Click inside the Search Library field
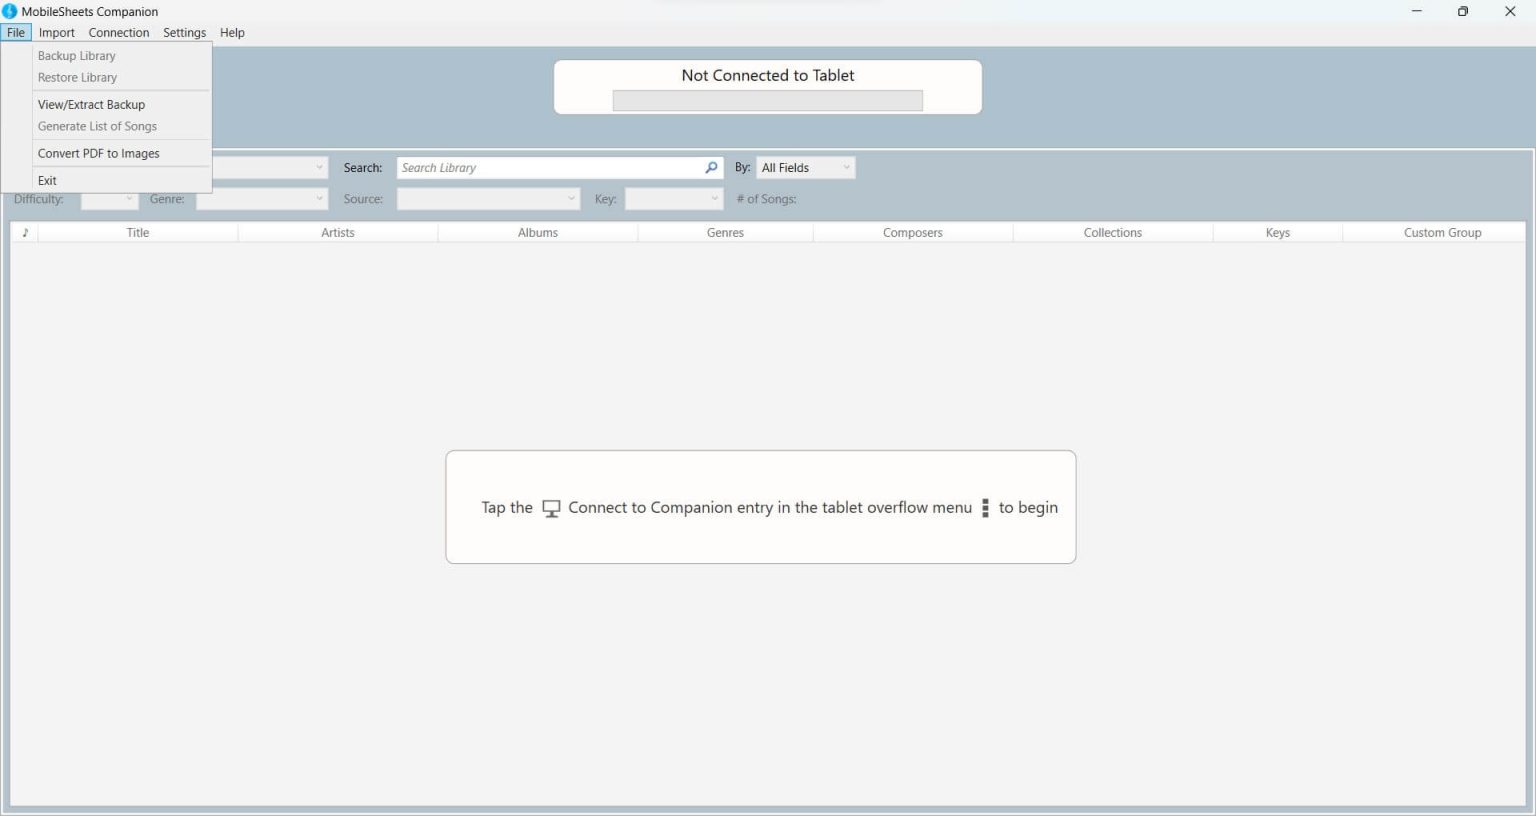This screenshot has width=1536, height=816. tap(550, 167)
